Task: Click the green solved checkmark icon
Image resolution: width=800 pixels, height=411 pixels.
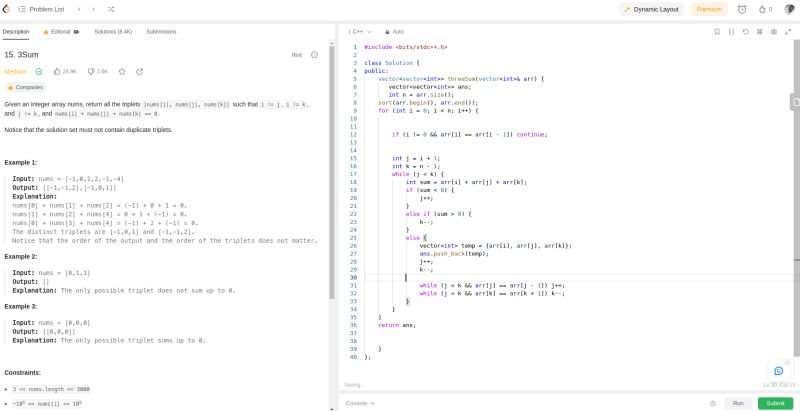Action: pos(39,72)
